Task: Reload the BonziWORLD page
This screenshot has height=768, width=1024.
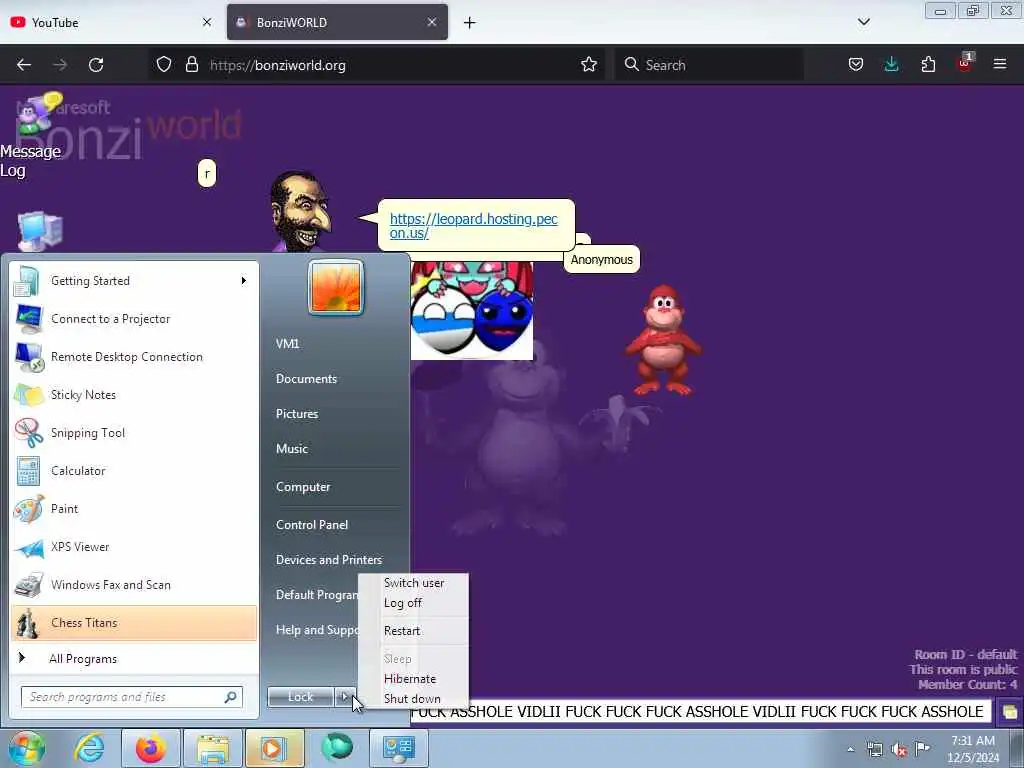Action: click(96, 65)
